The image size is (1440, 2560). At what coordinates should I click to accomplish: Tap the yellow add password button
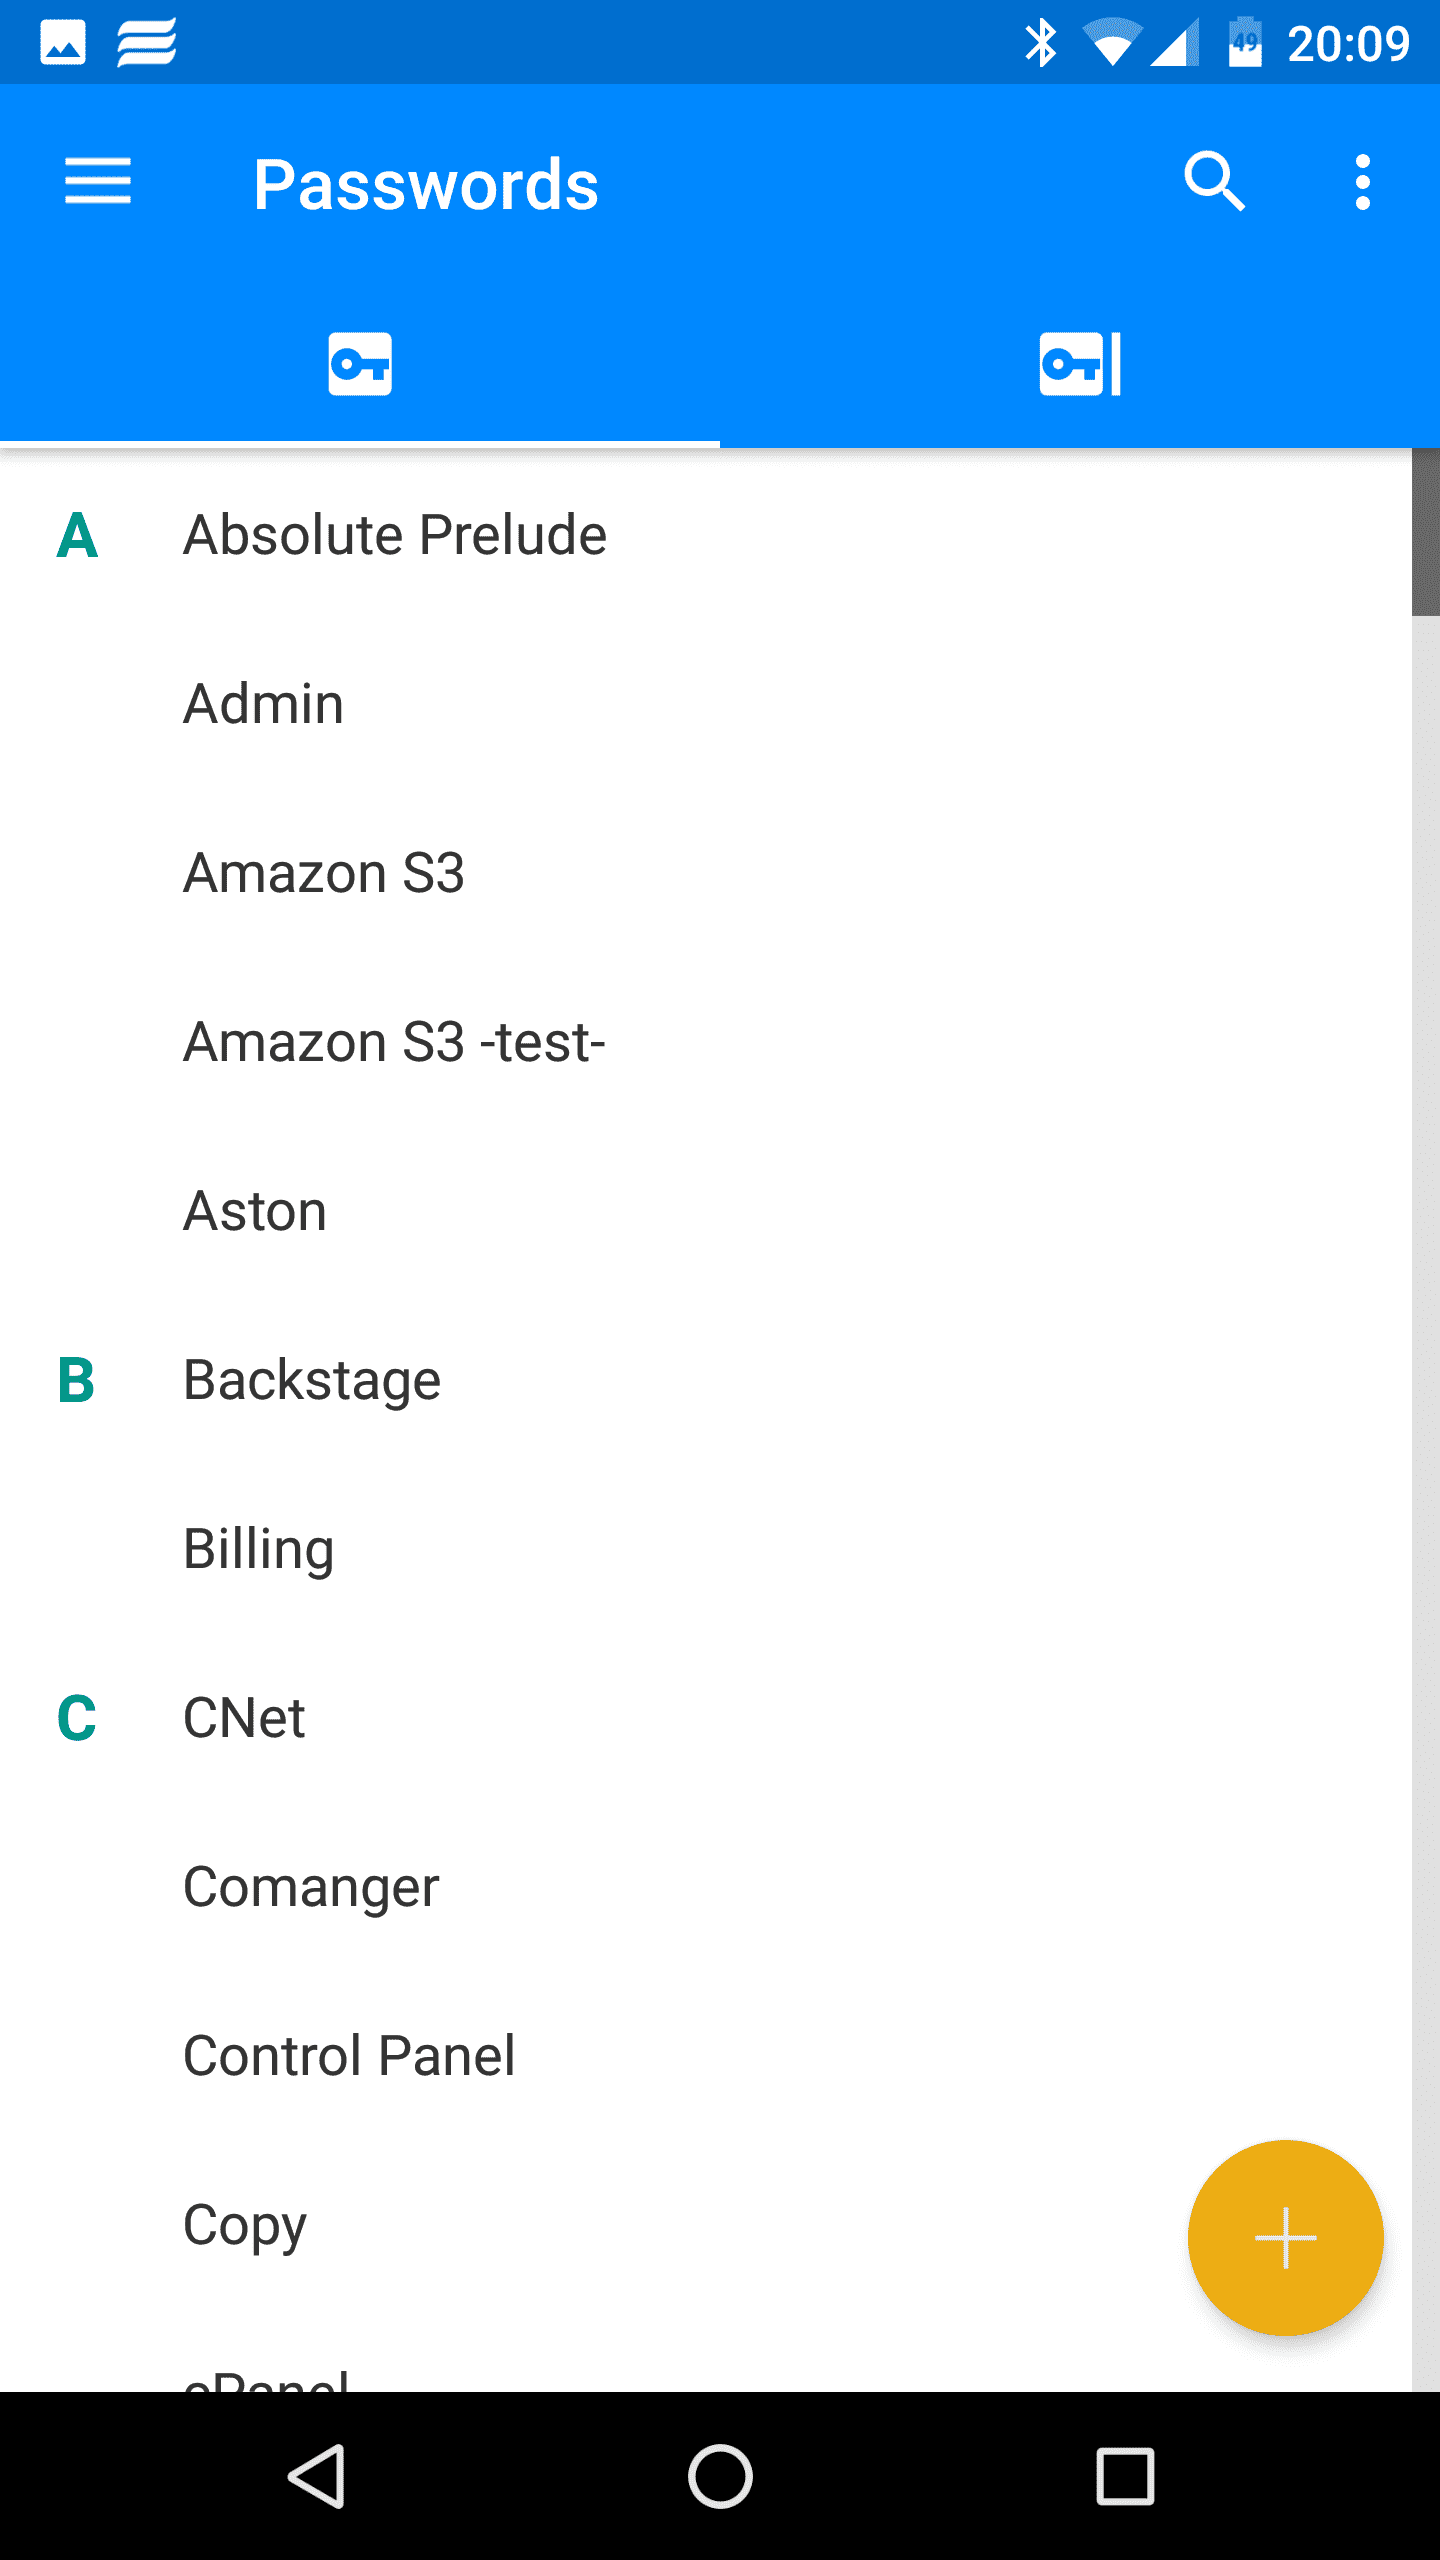[1285, 2238]
